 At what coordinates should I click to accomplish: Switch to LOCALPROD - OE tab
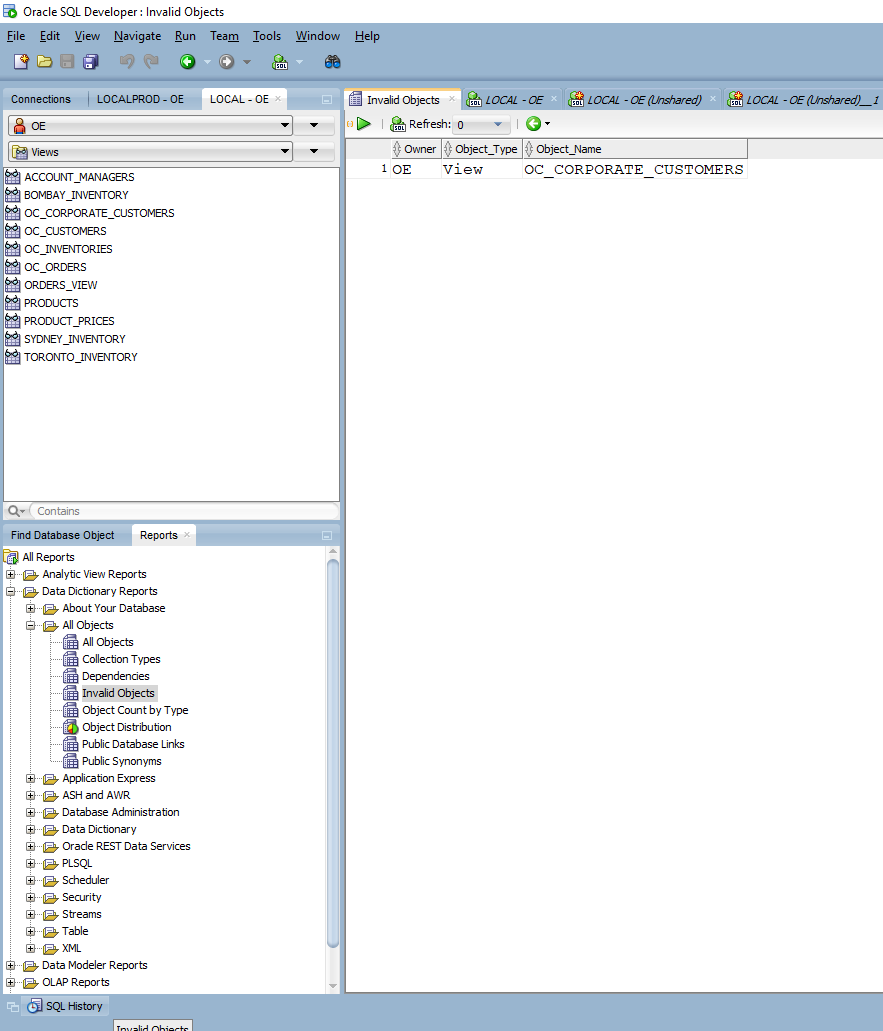[x=140, y=99]
